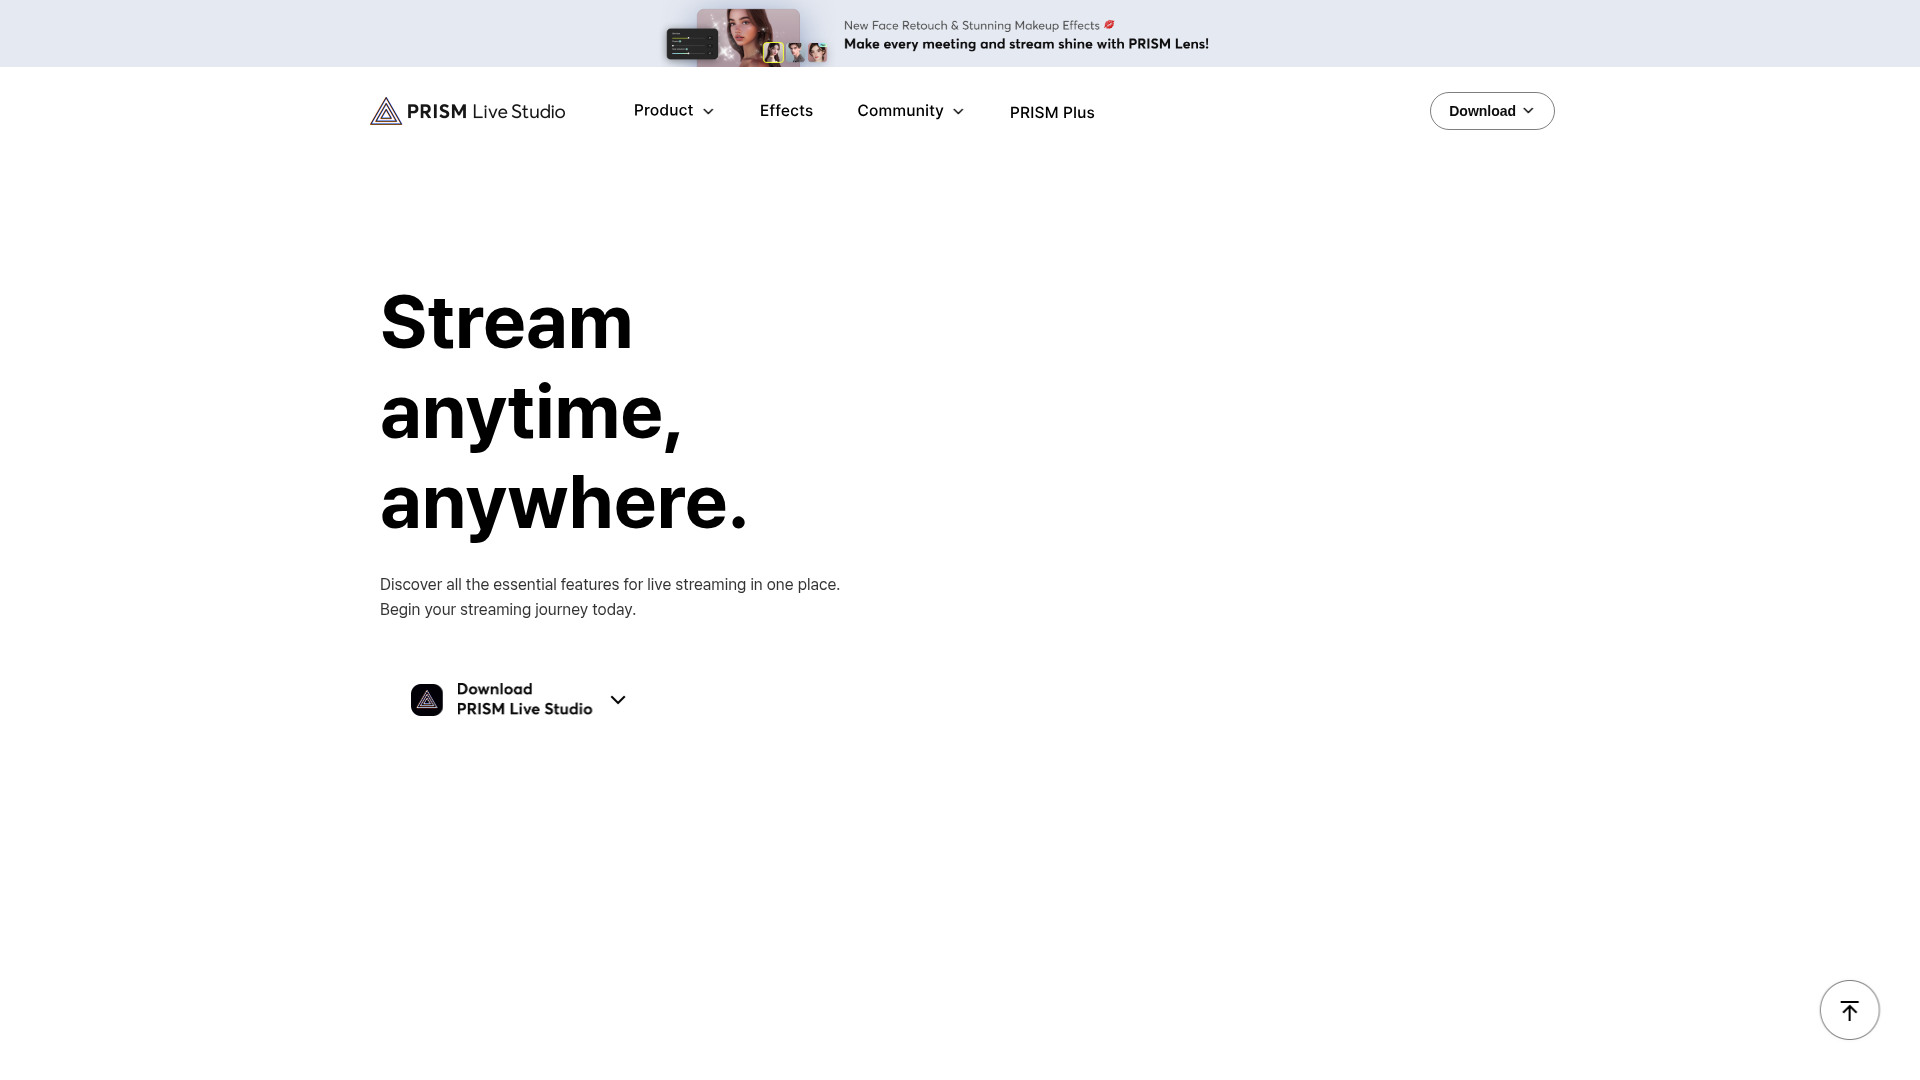1920x1080 pixels.
Task: Toggle the Download button chevron state
Action: point(1527,111)
